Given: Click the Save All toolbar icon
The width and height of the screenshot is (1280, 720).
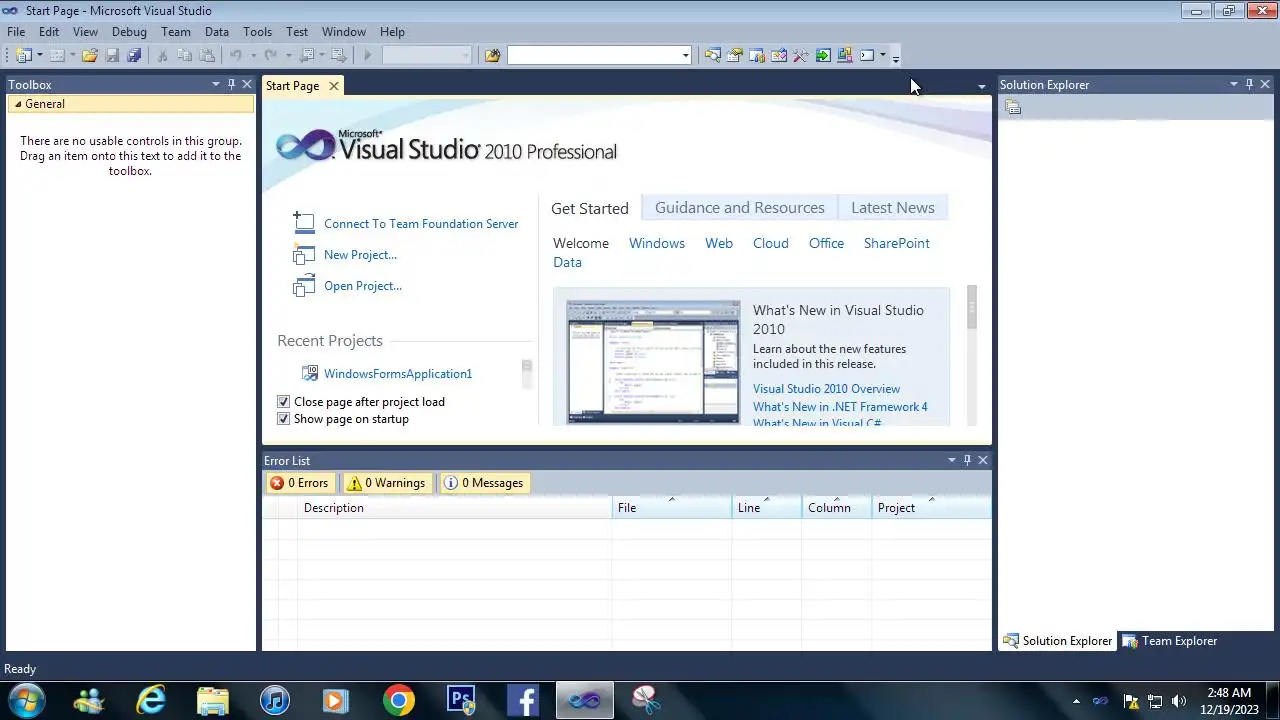Looking at the screenshot, I should tap(134, 56).
